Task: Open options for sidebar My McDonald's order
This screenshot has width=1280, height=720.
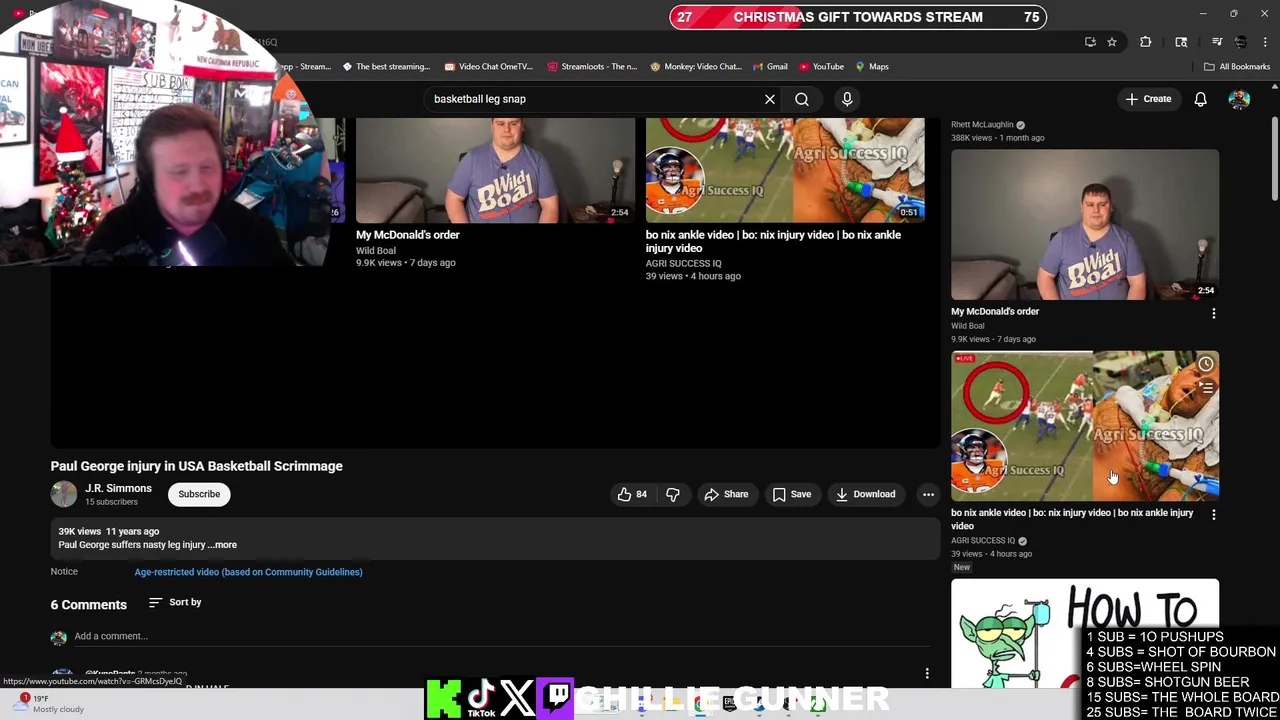Action: coord(1214,314)
